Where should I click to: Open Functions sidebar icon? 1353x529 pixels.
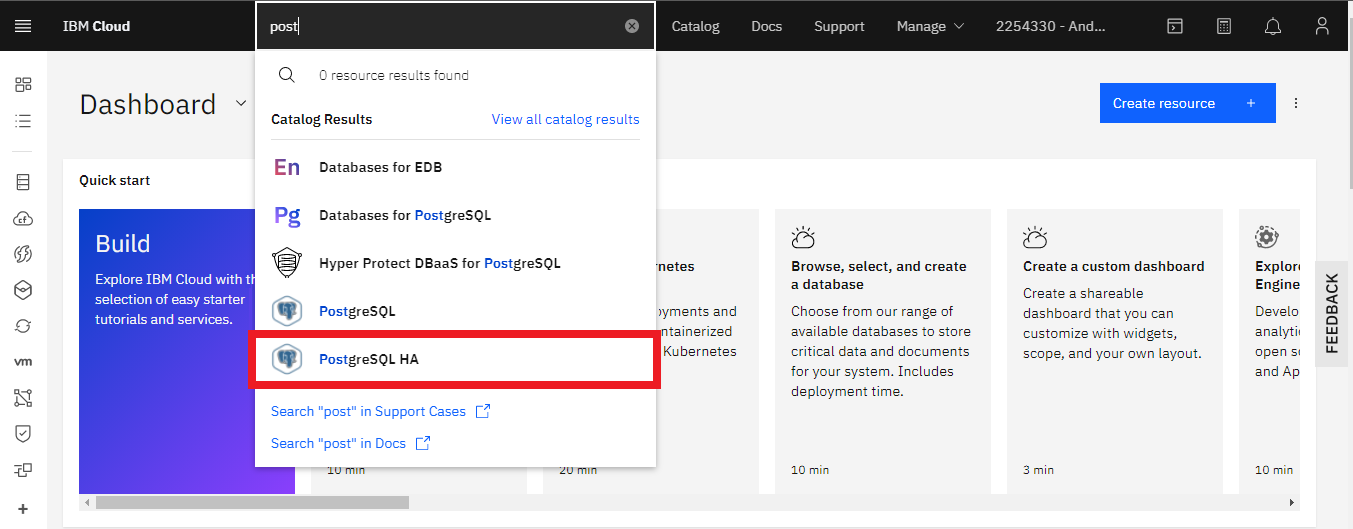click(23, 254)
